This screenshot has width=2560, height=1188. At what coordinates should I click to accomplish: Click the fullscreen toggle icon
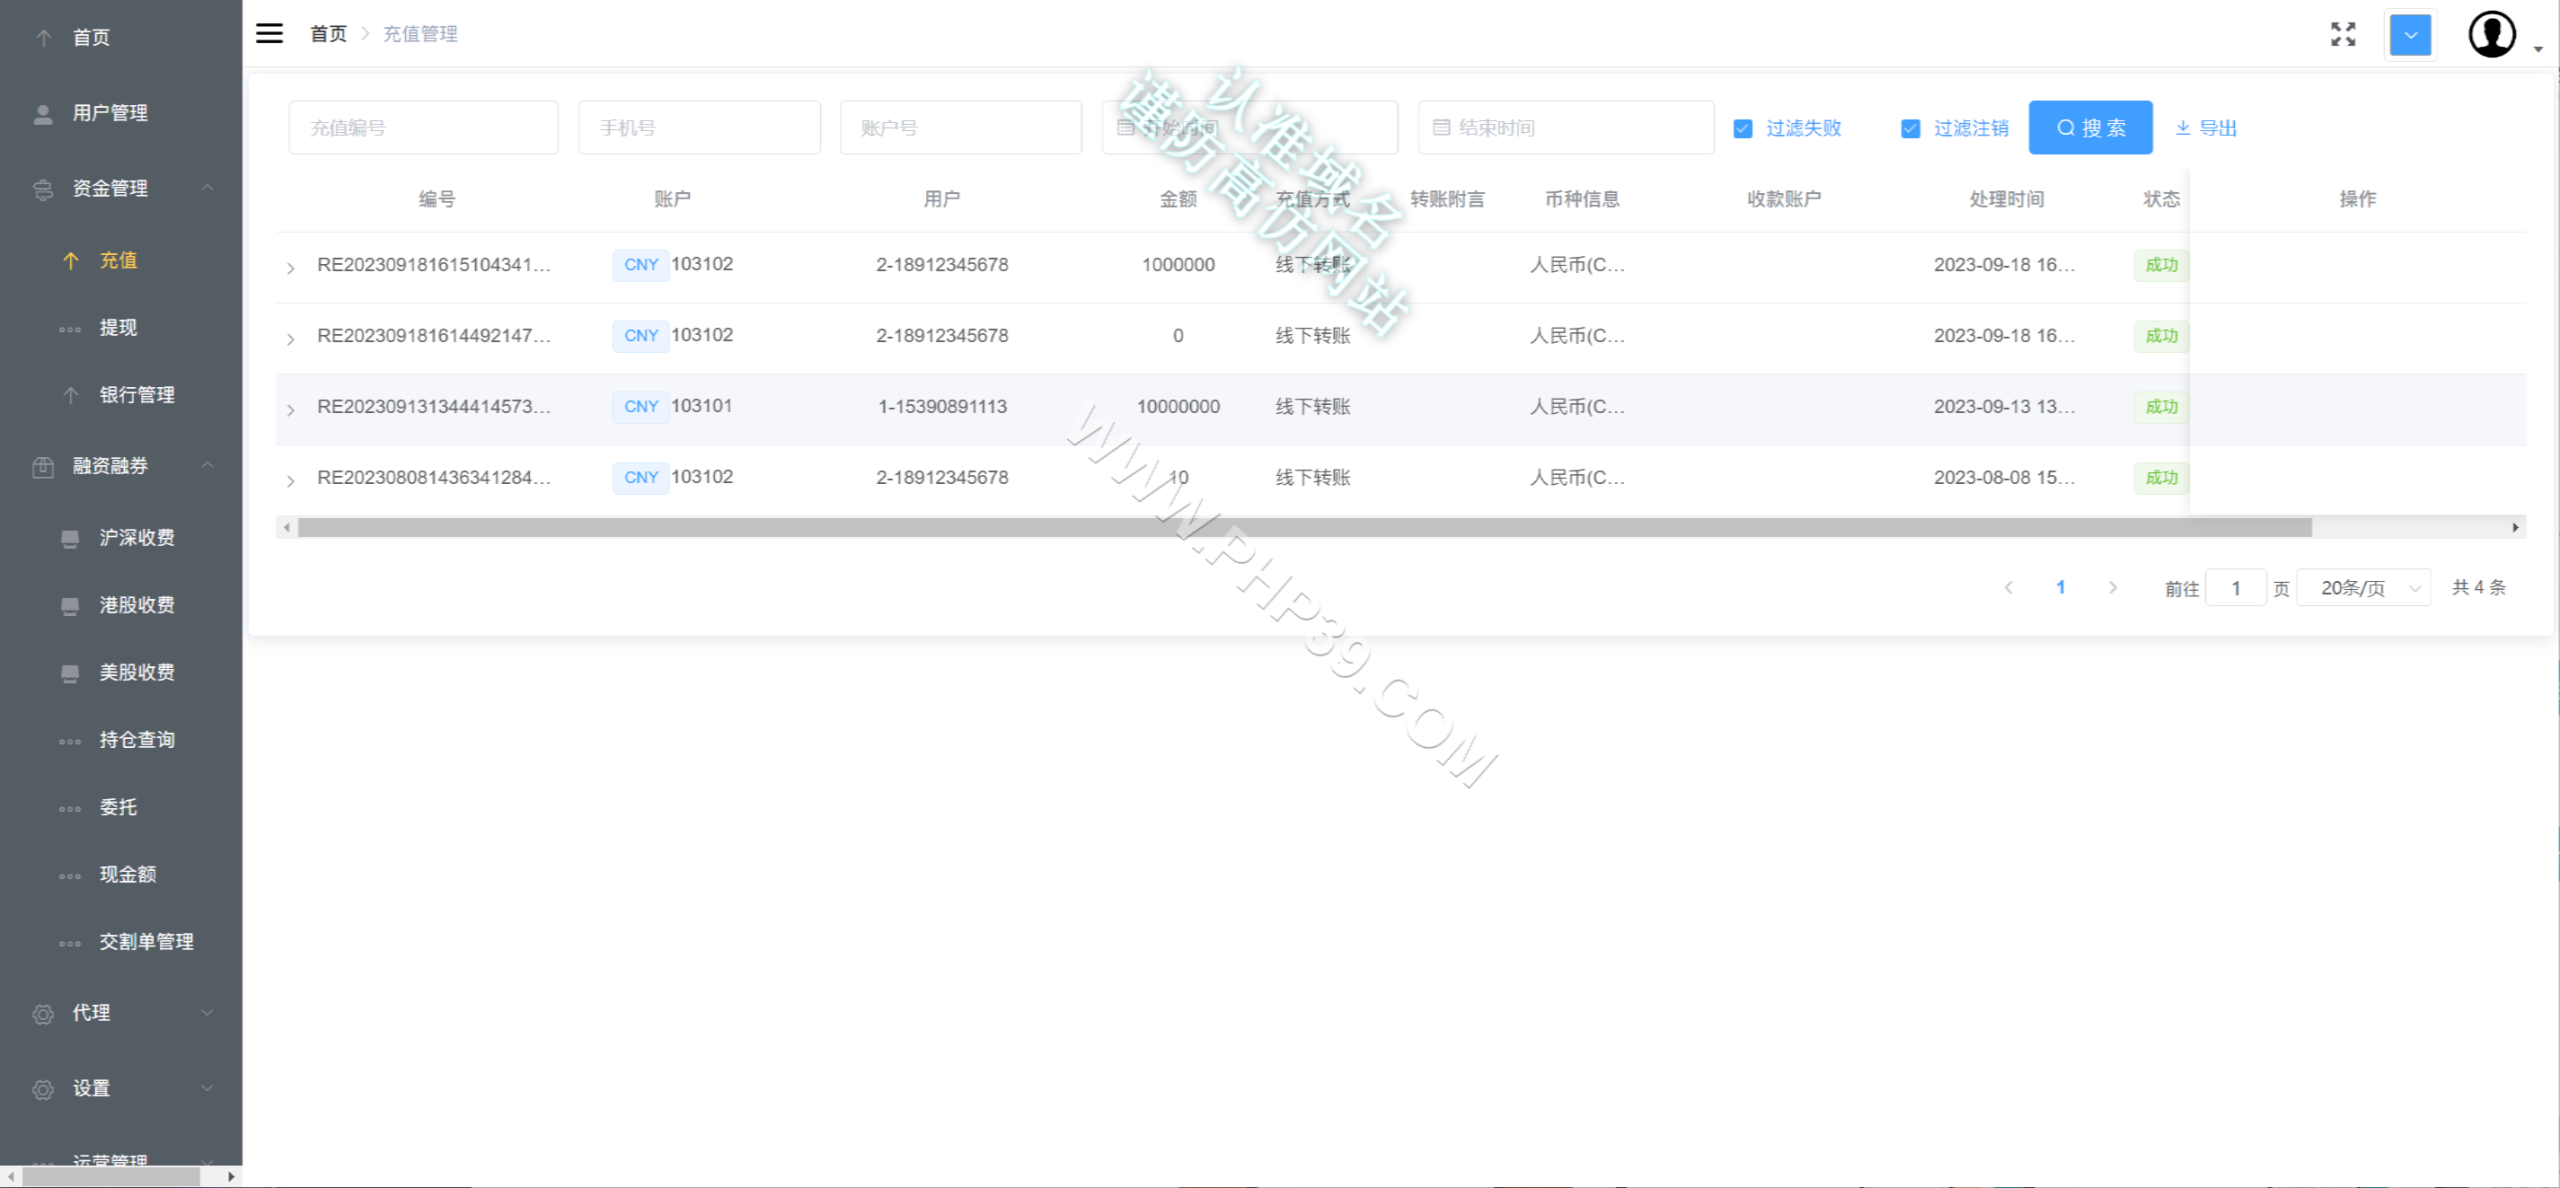(x=2342, y=34)
